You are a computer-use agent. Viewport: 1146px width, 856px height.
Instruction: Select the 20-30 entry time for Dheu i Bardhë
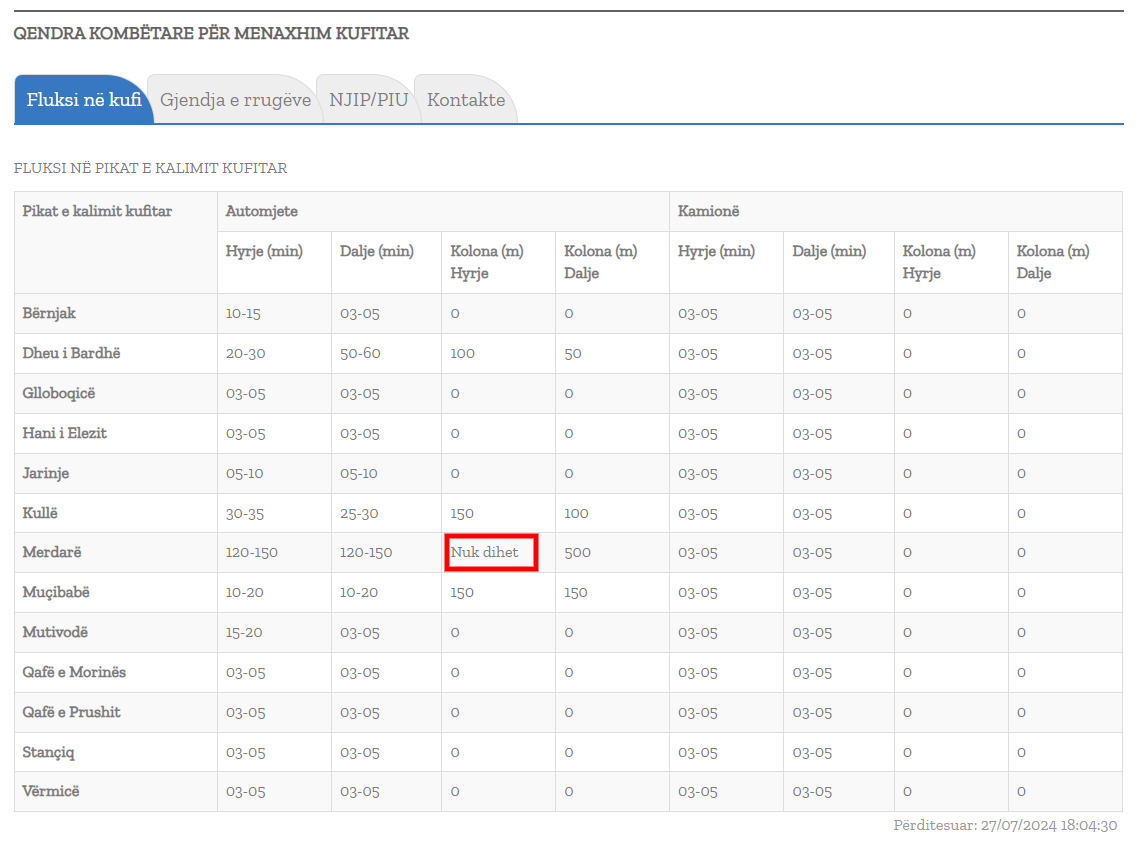tap(246, 354)
